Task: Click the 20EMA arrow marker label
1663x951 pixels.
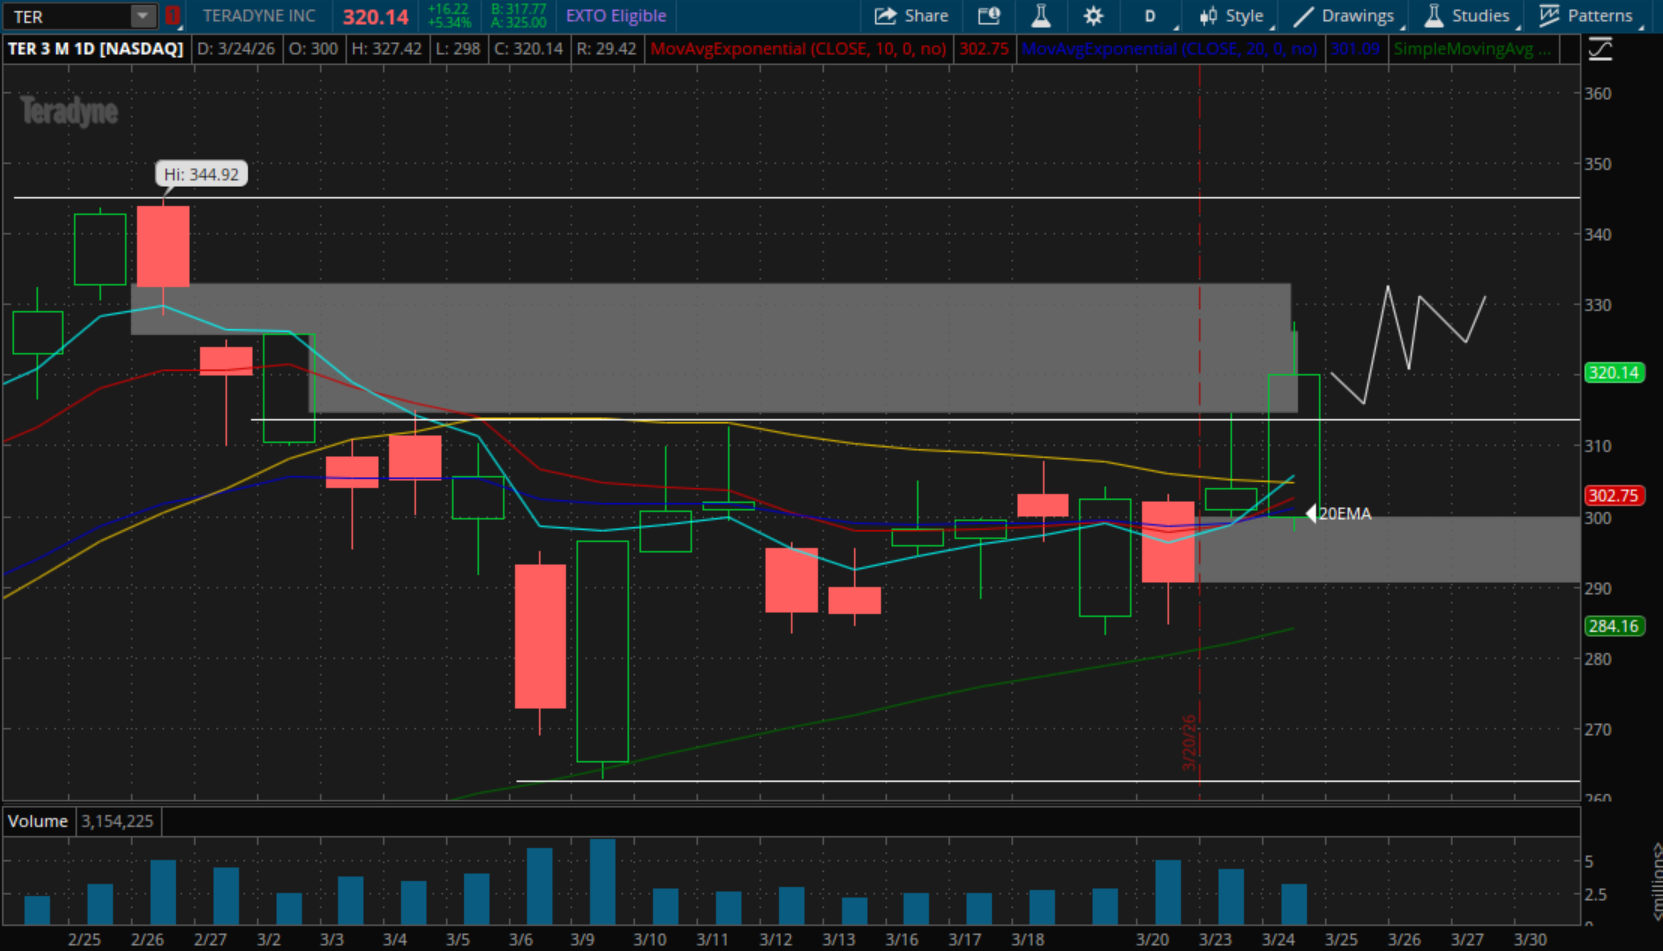Action: (1339, 514)
